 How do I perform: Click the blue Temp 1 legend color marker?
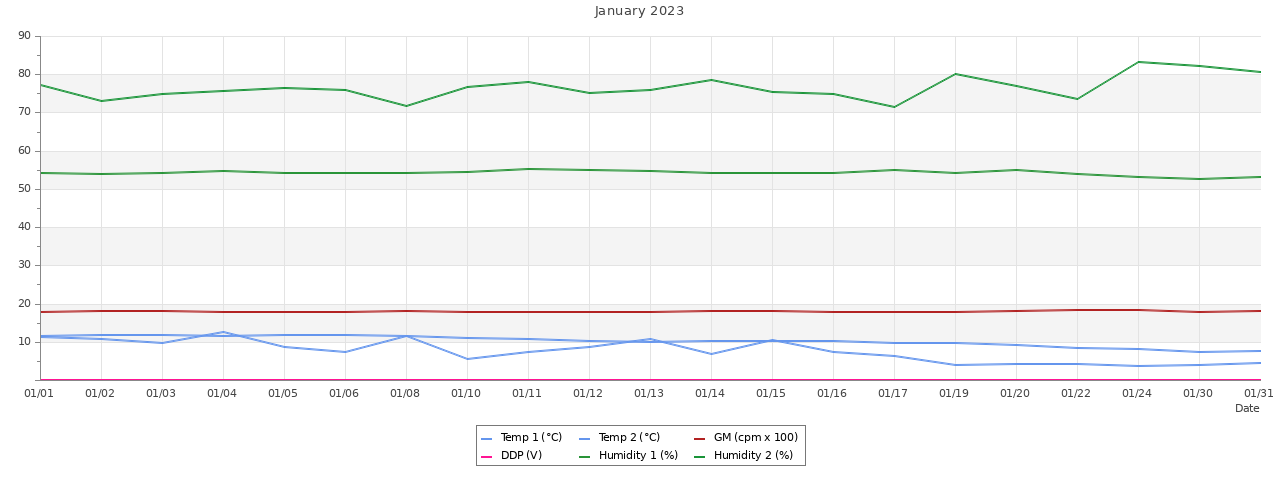(487, 439)
